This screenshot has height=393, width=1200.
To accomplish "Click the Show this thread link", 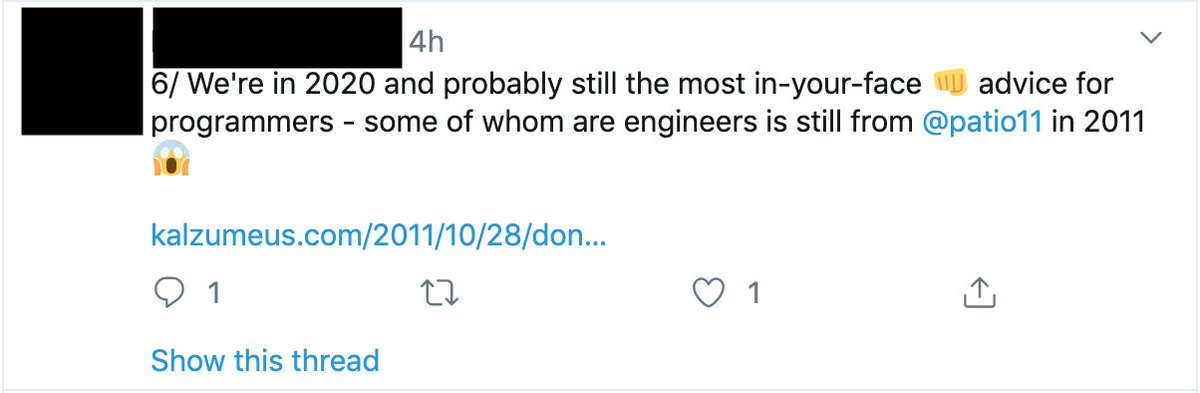I will [x=265, y=359].
